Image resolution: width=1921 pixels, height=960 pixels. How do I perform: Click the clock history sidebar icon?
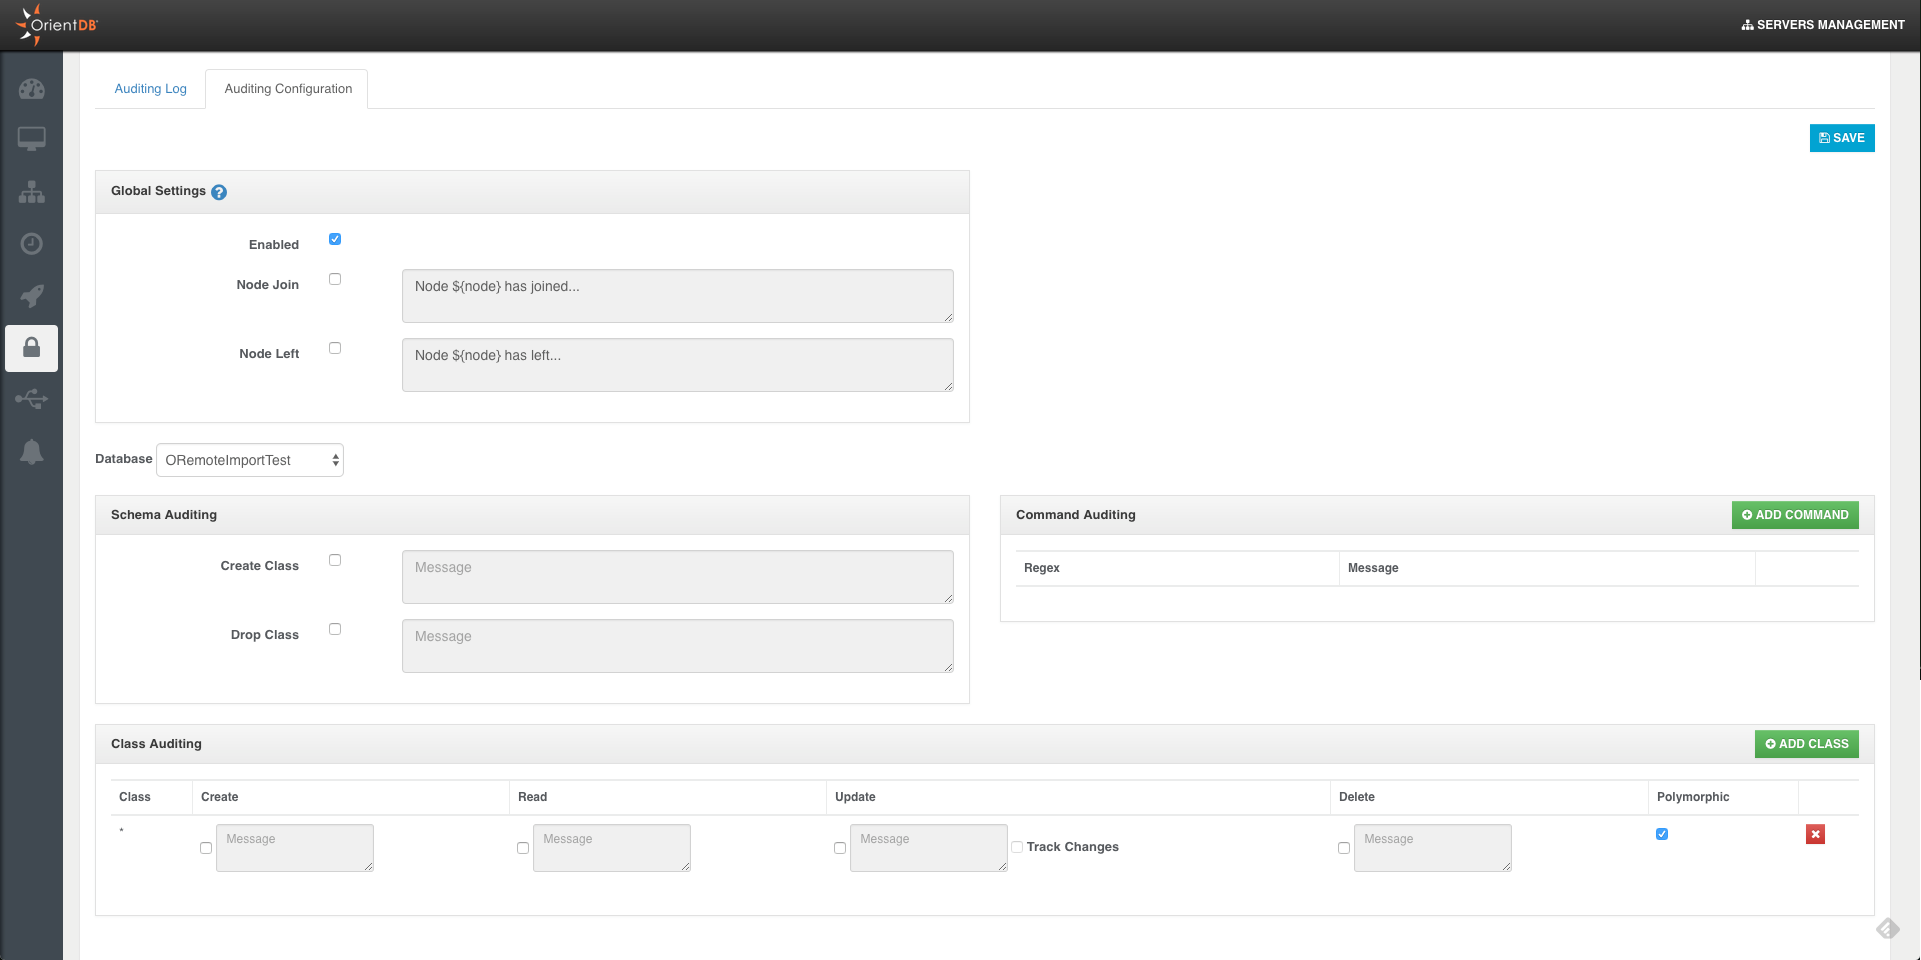(x=31, y=244)
